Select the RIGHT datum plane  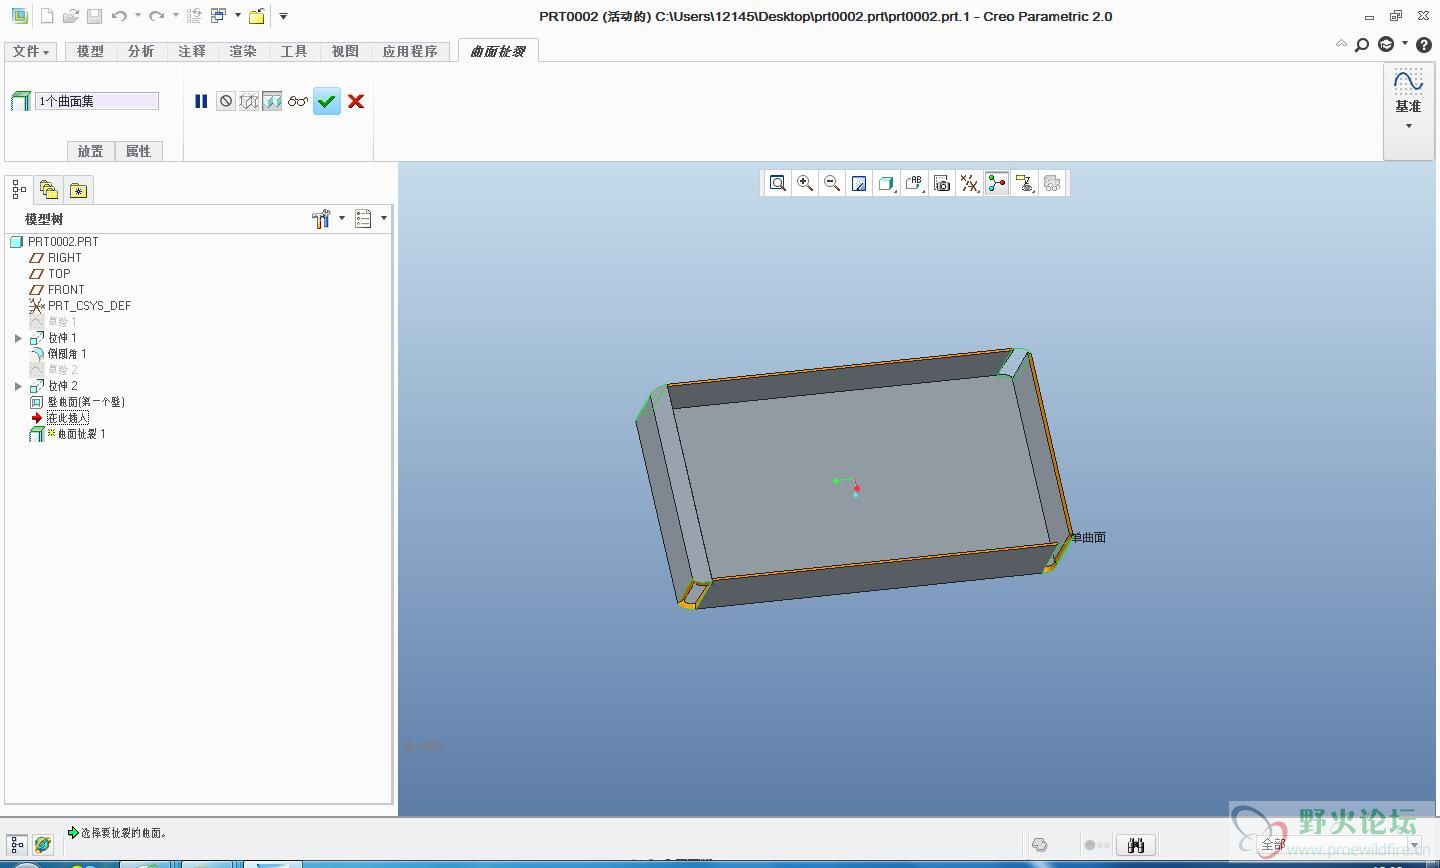pos(64,258)
